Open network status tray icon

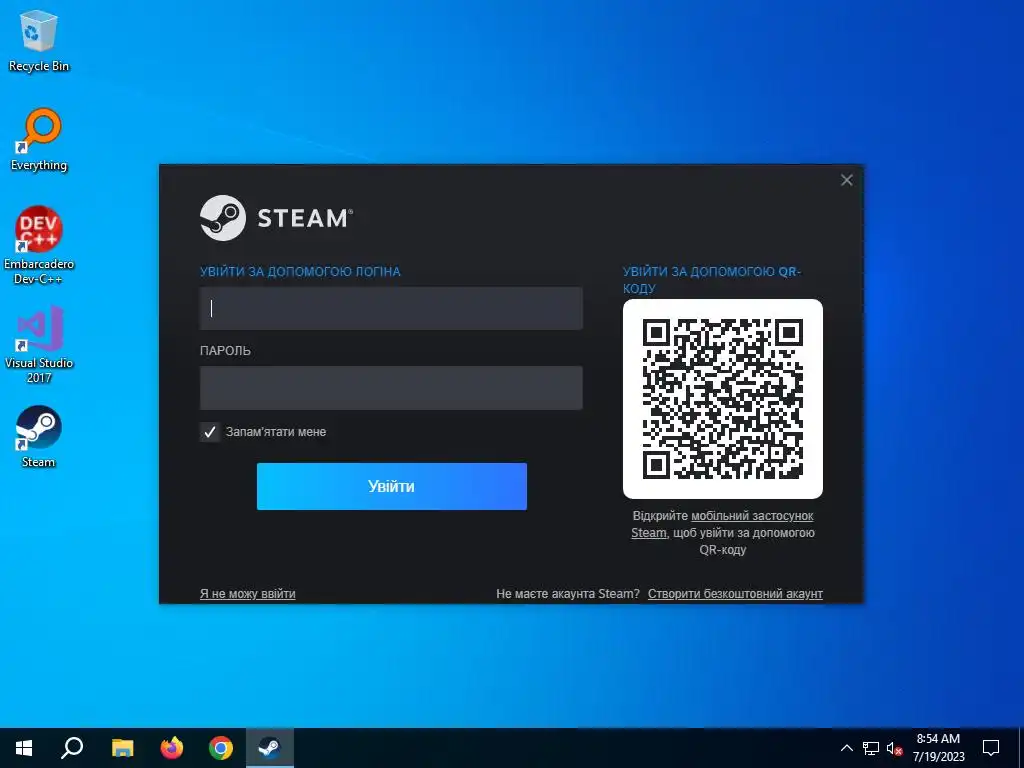click(x=871, y=748)
